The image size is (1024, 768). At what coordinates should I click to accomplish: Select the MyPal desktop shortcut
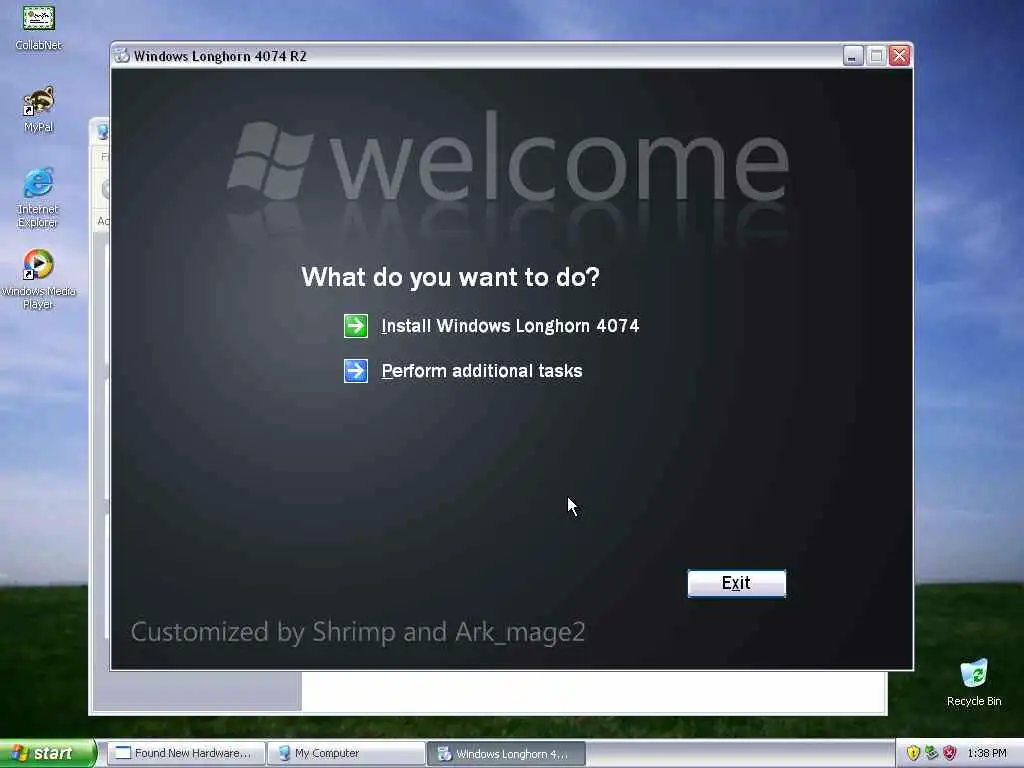pyautogui.click(x=39, y=109)
